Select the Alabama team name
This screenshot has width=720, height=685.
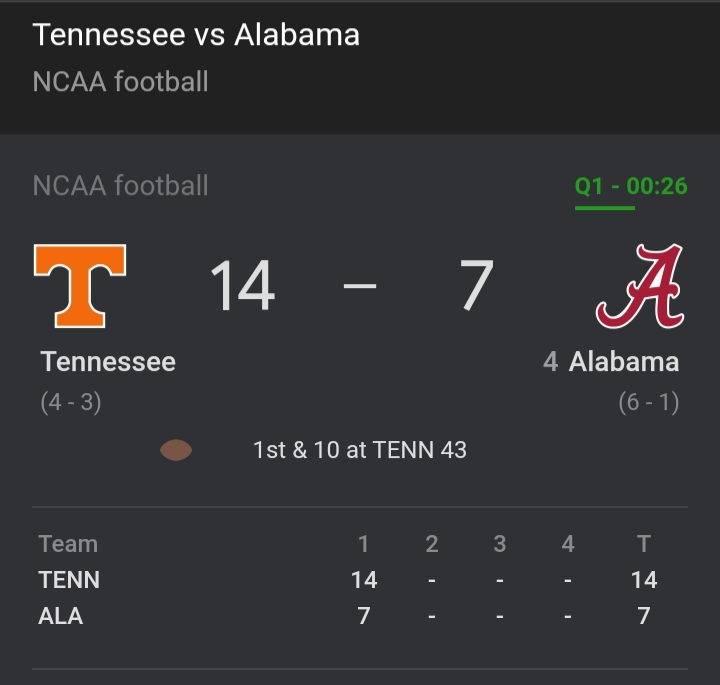[x=624, y=362]
